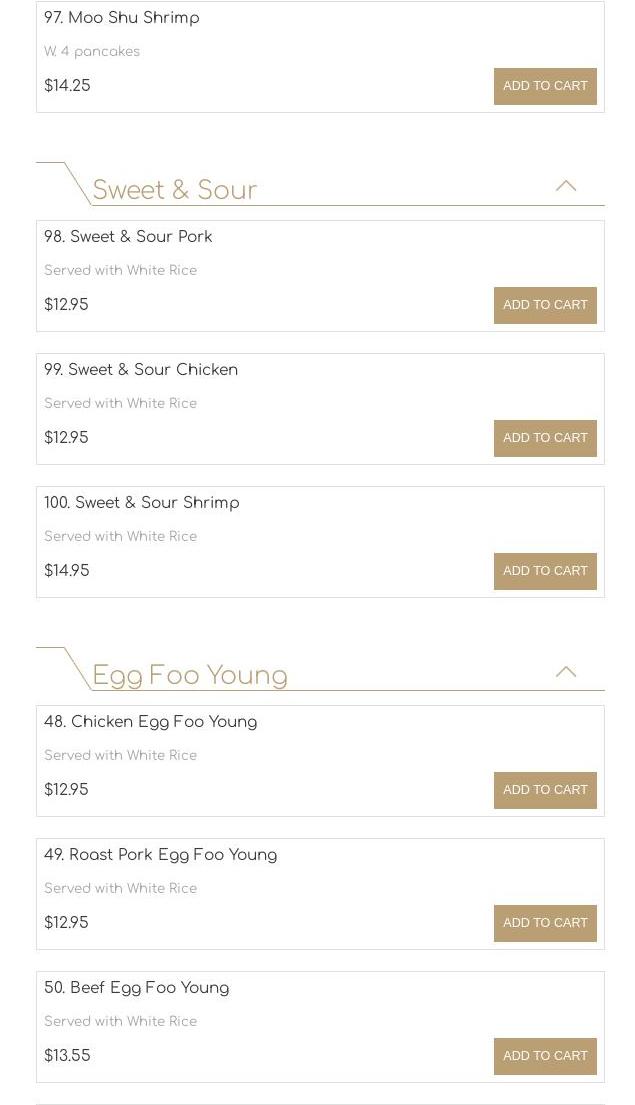Add Moo Shu Shrimp to cart
Image resolution: width=635 pixels, height=1105 pixels.
pyautogui.click(x=545, y=86)
